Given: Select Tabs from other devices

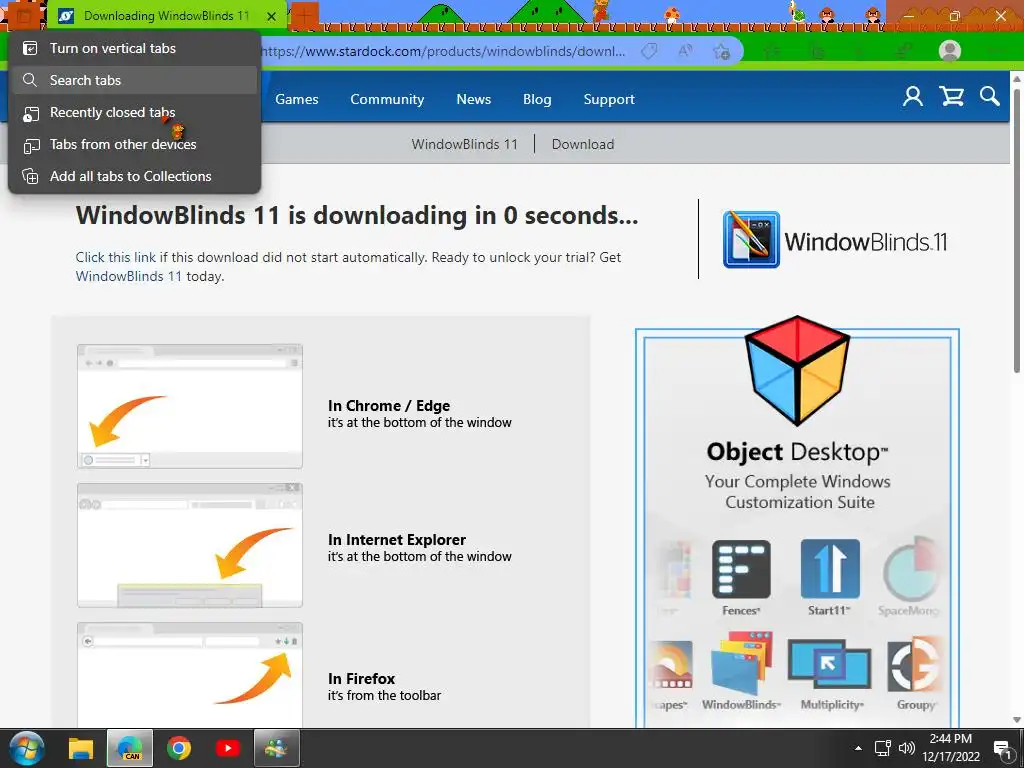Looking at the screenshot, I should pyautogui.click(x=135, y=144).
